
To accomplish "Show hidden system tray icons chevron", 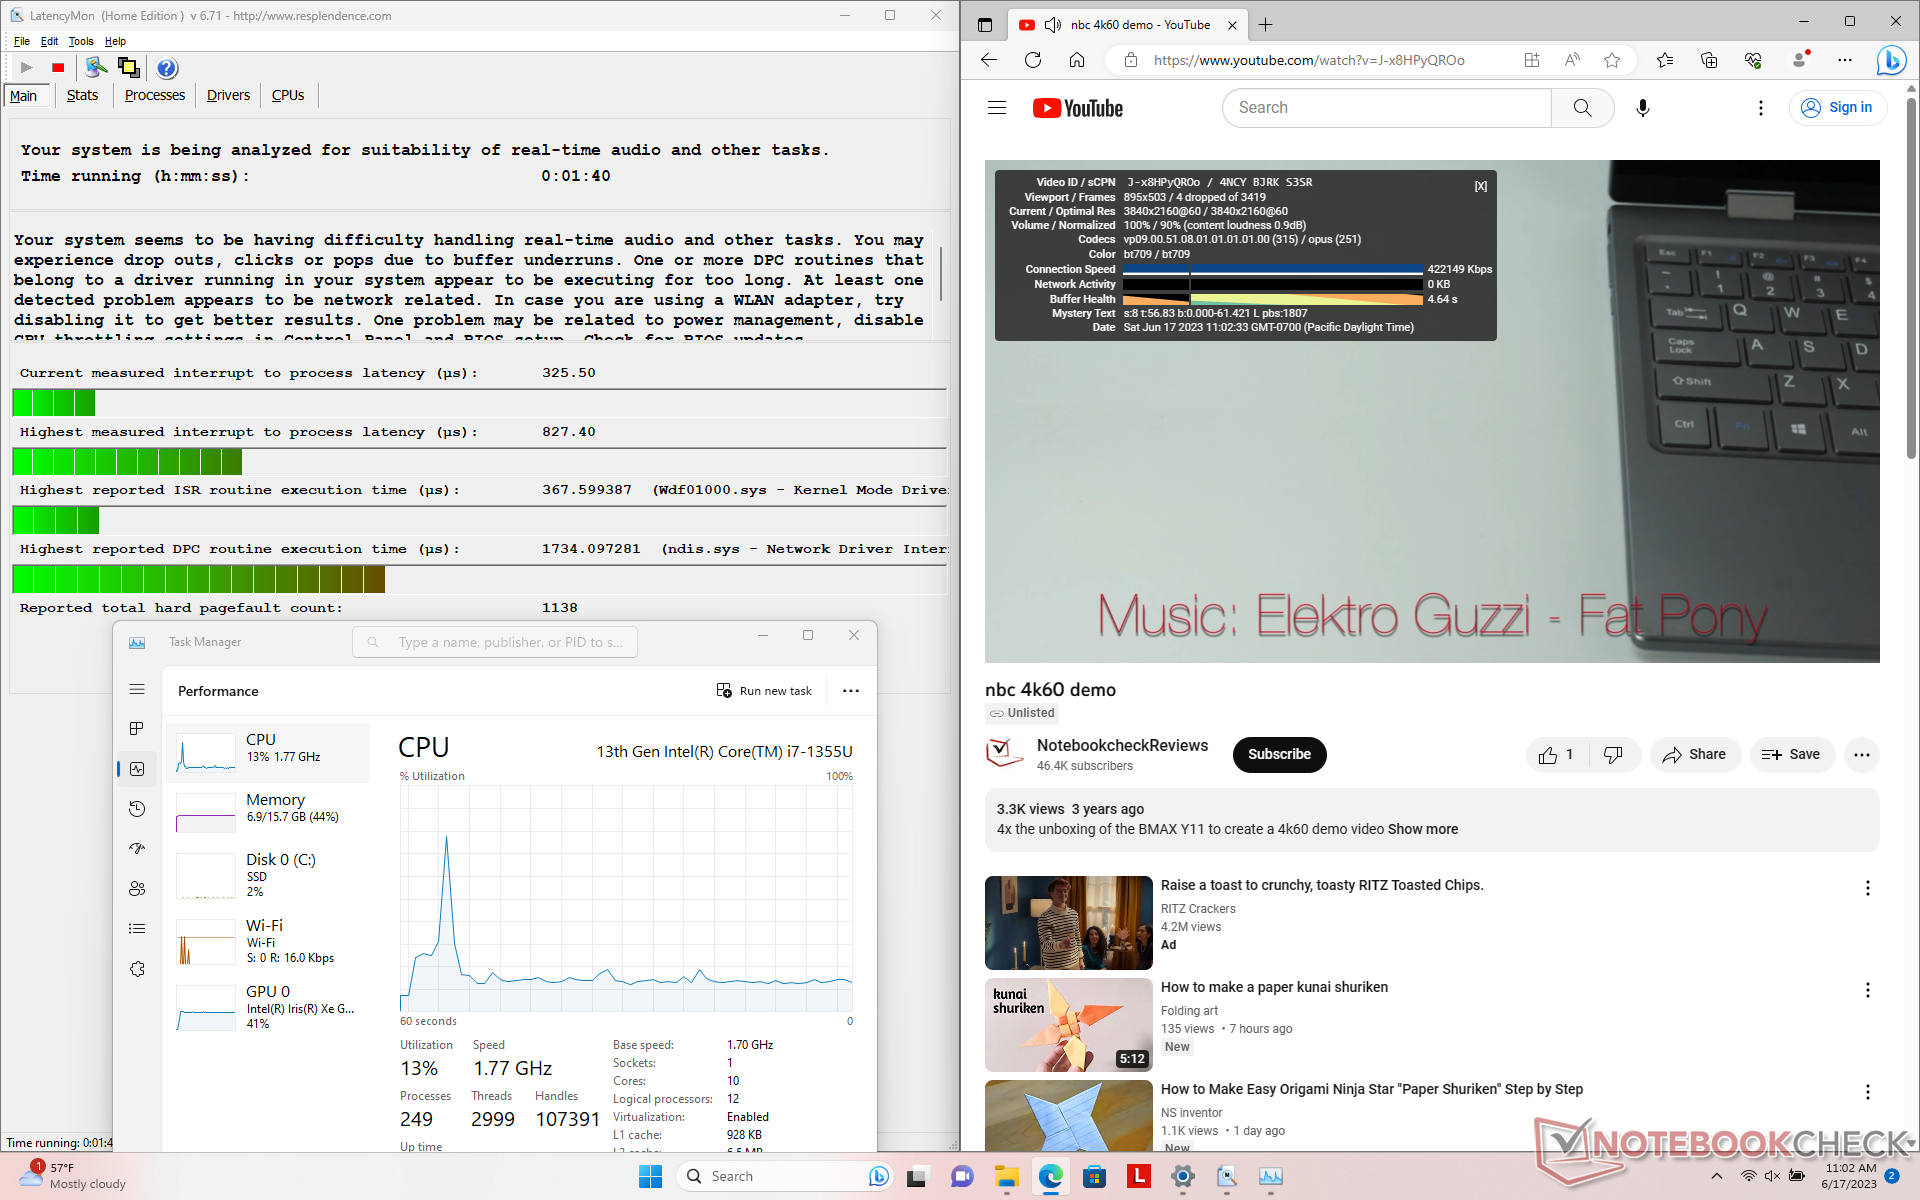I will (1716, 1176).
